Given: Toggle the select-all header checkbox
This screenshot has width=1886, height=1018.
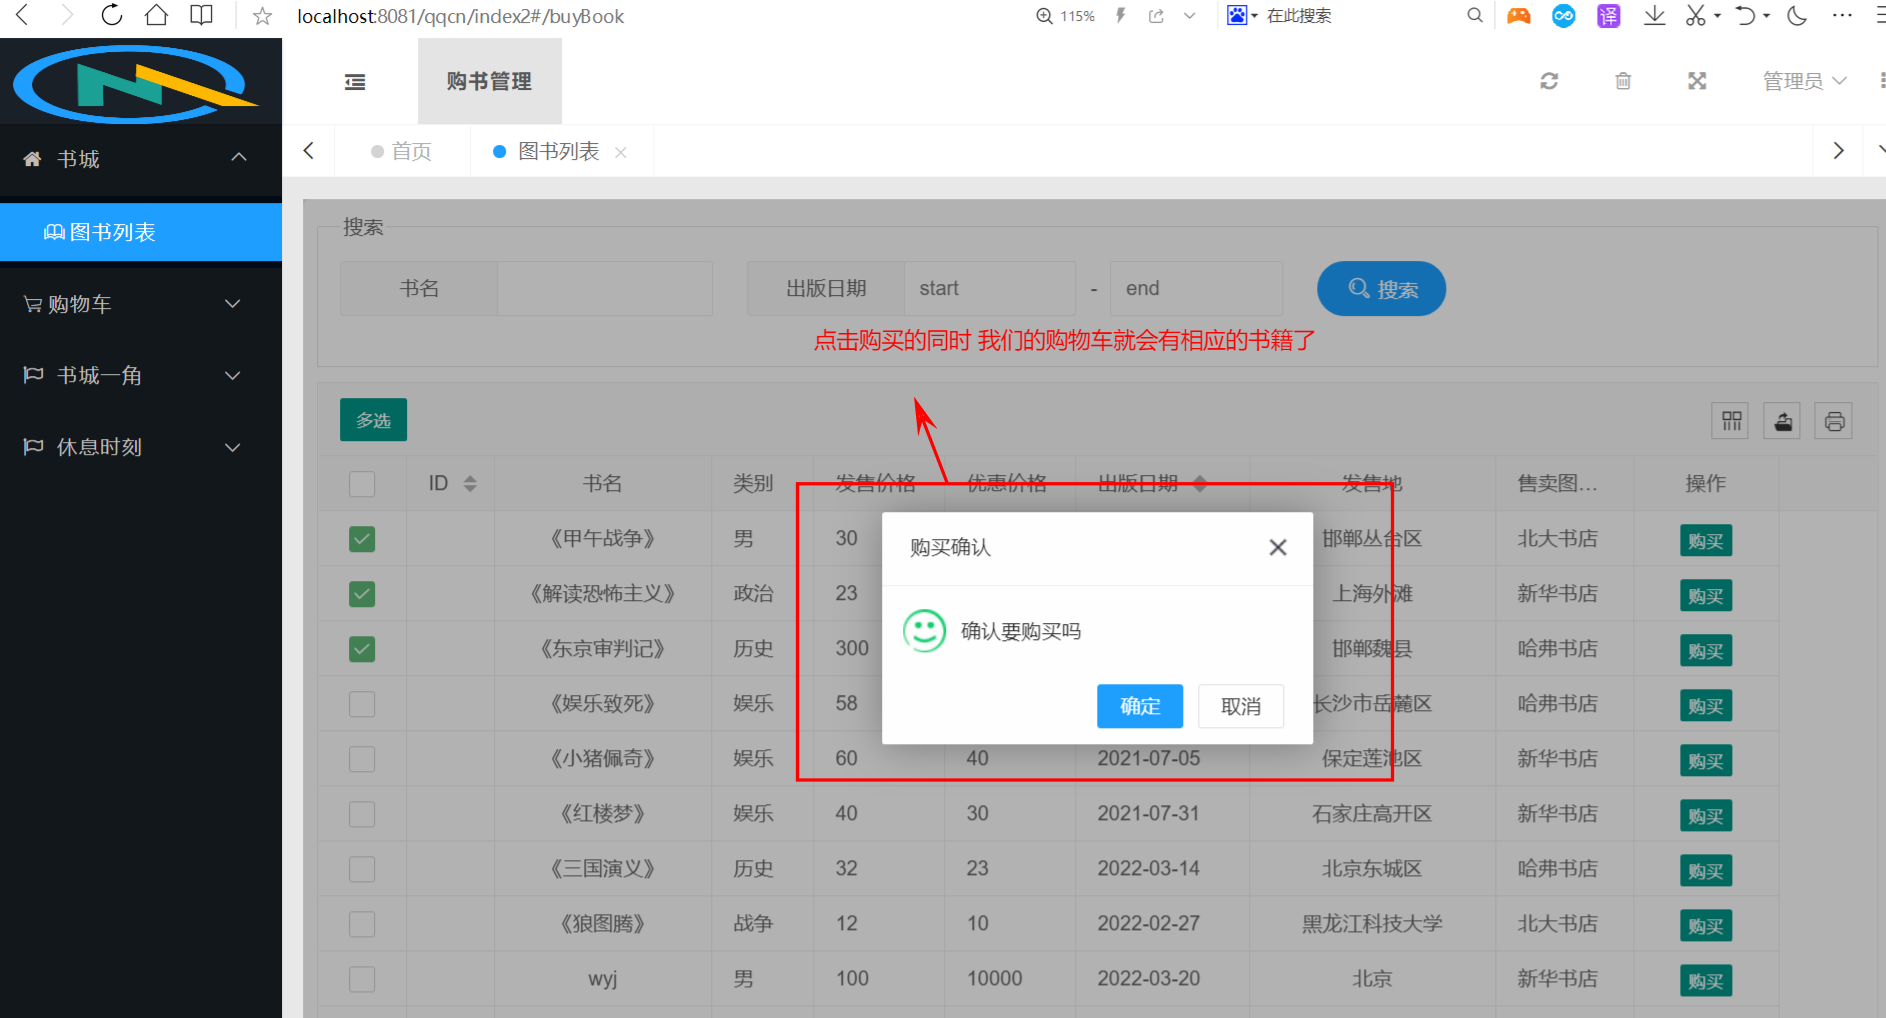Looking at the screenshot, I should 362,484.
